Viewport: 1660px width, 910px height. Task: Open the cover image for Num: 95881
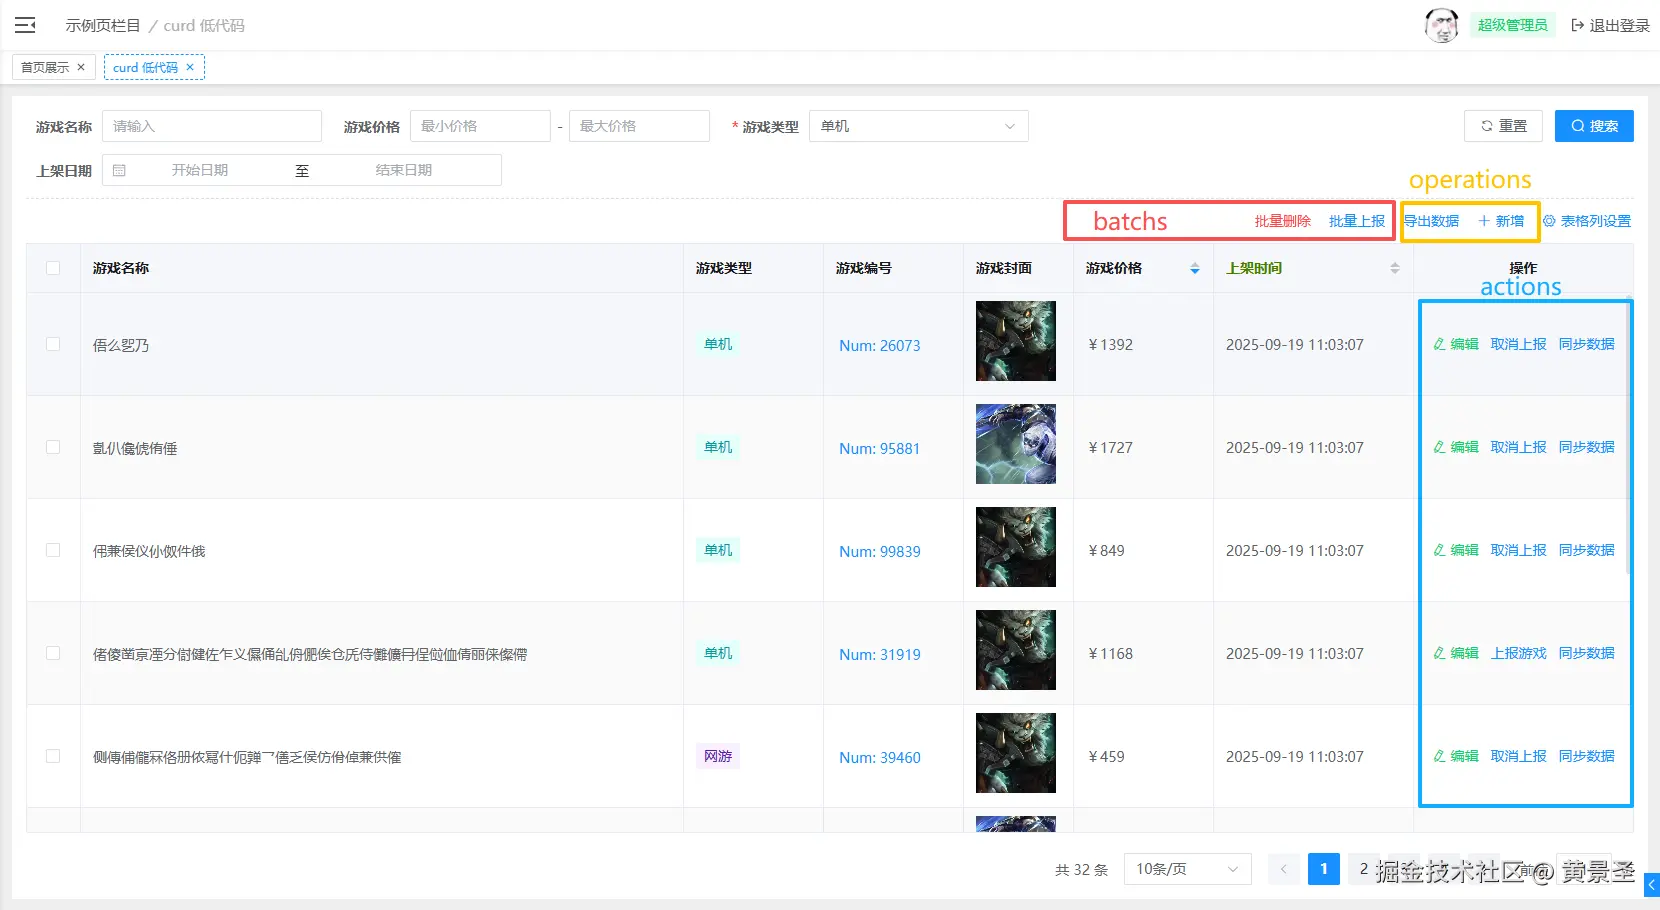point(1016,444)
